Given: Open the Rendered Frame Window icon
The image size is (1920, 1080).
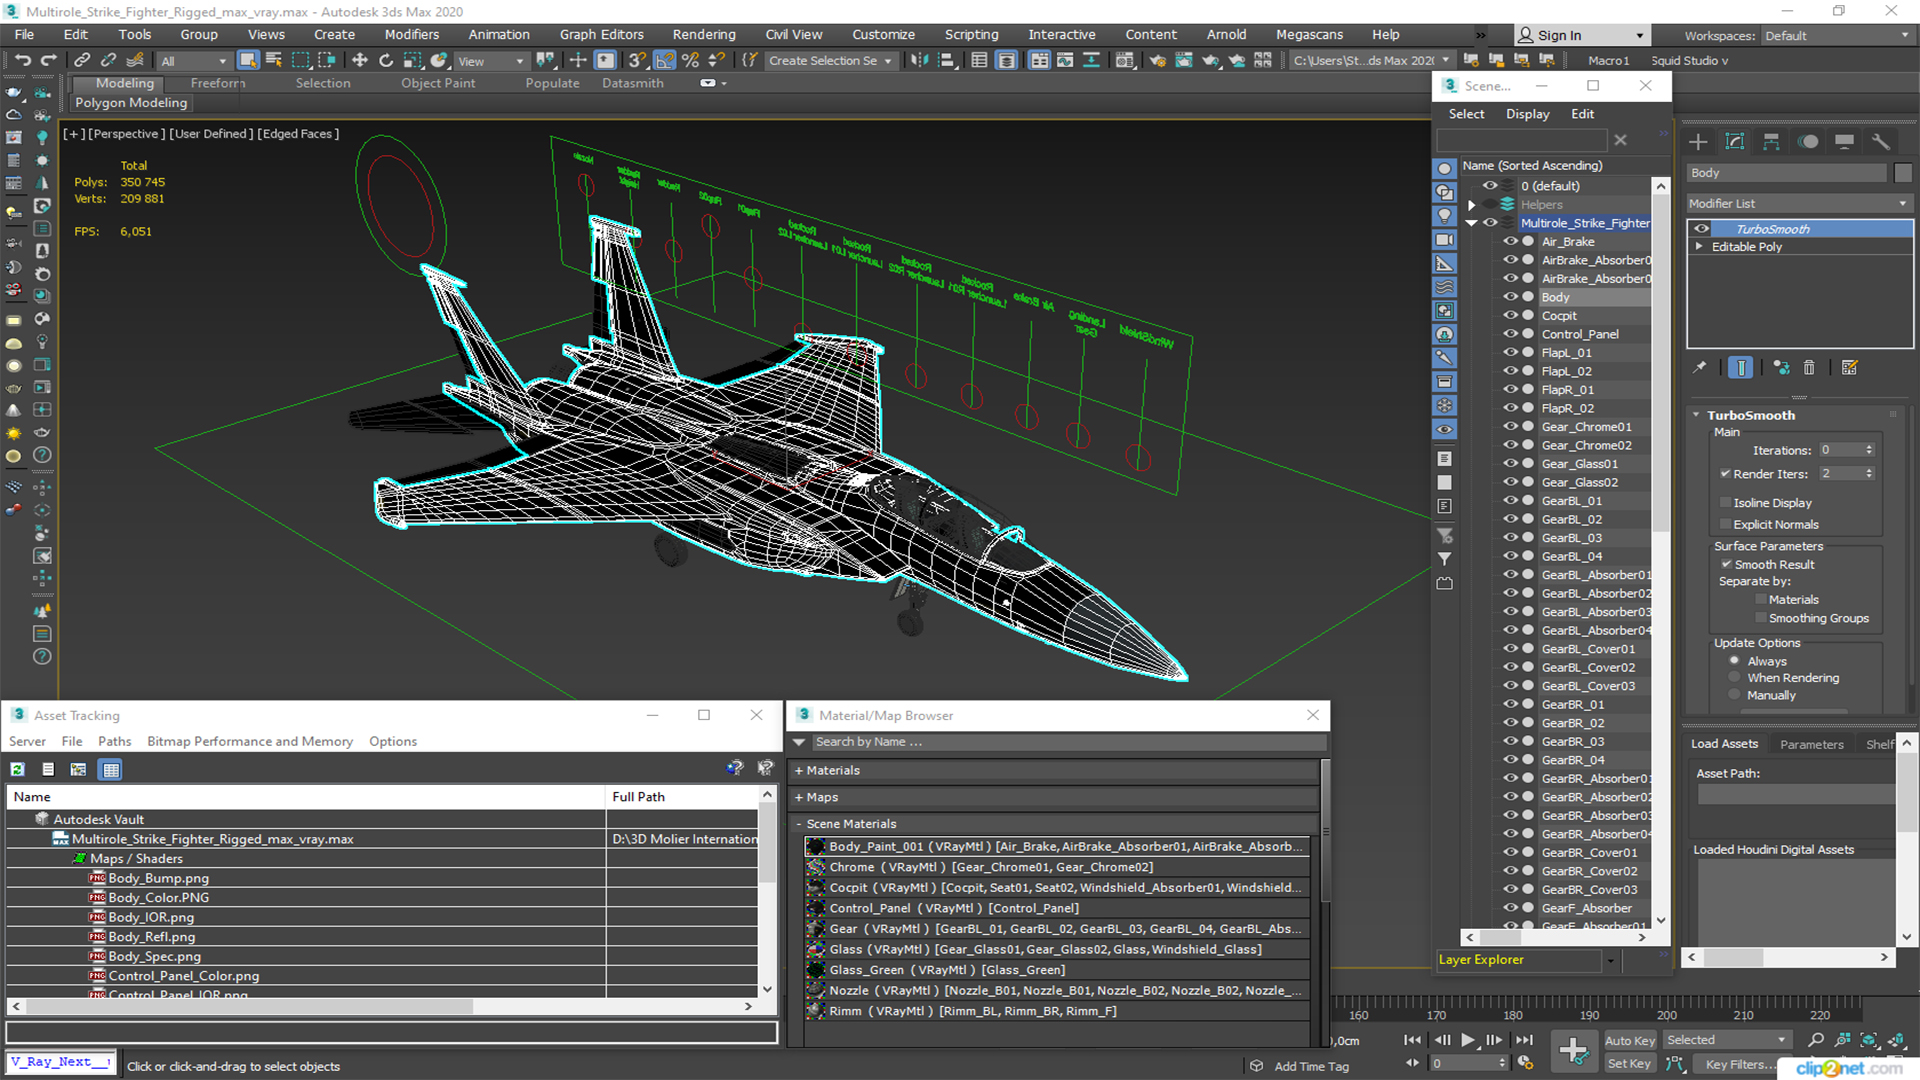Looking at the screenshot, I should [1184, 61].
